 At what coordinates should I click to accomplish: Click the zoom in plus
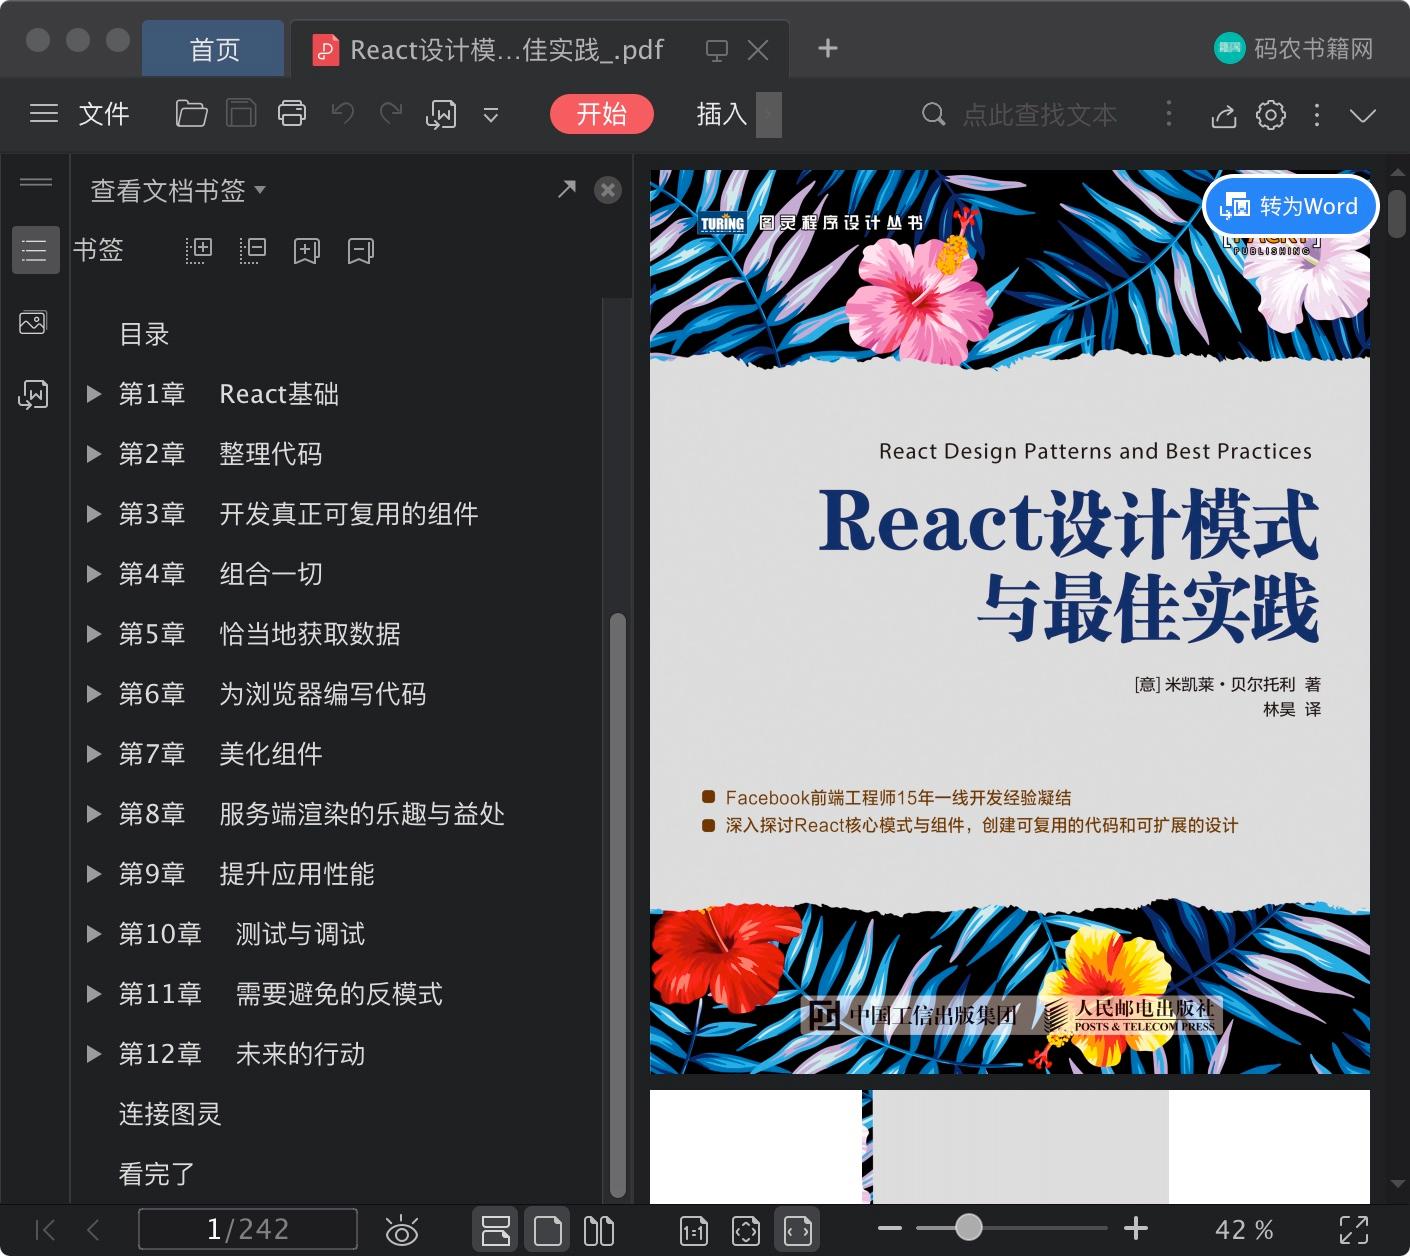1136,1228
